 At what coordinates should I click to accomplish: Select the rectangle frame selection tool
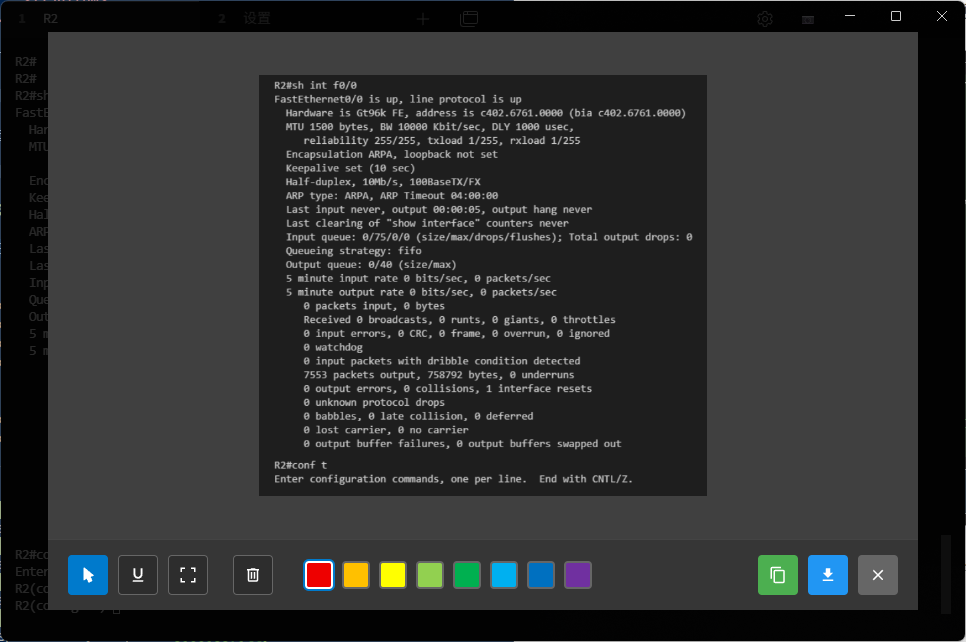(188, 575)
